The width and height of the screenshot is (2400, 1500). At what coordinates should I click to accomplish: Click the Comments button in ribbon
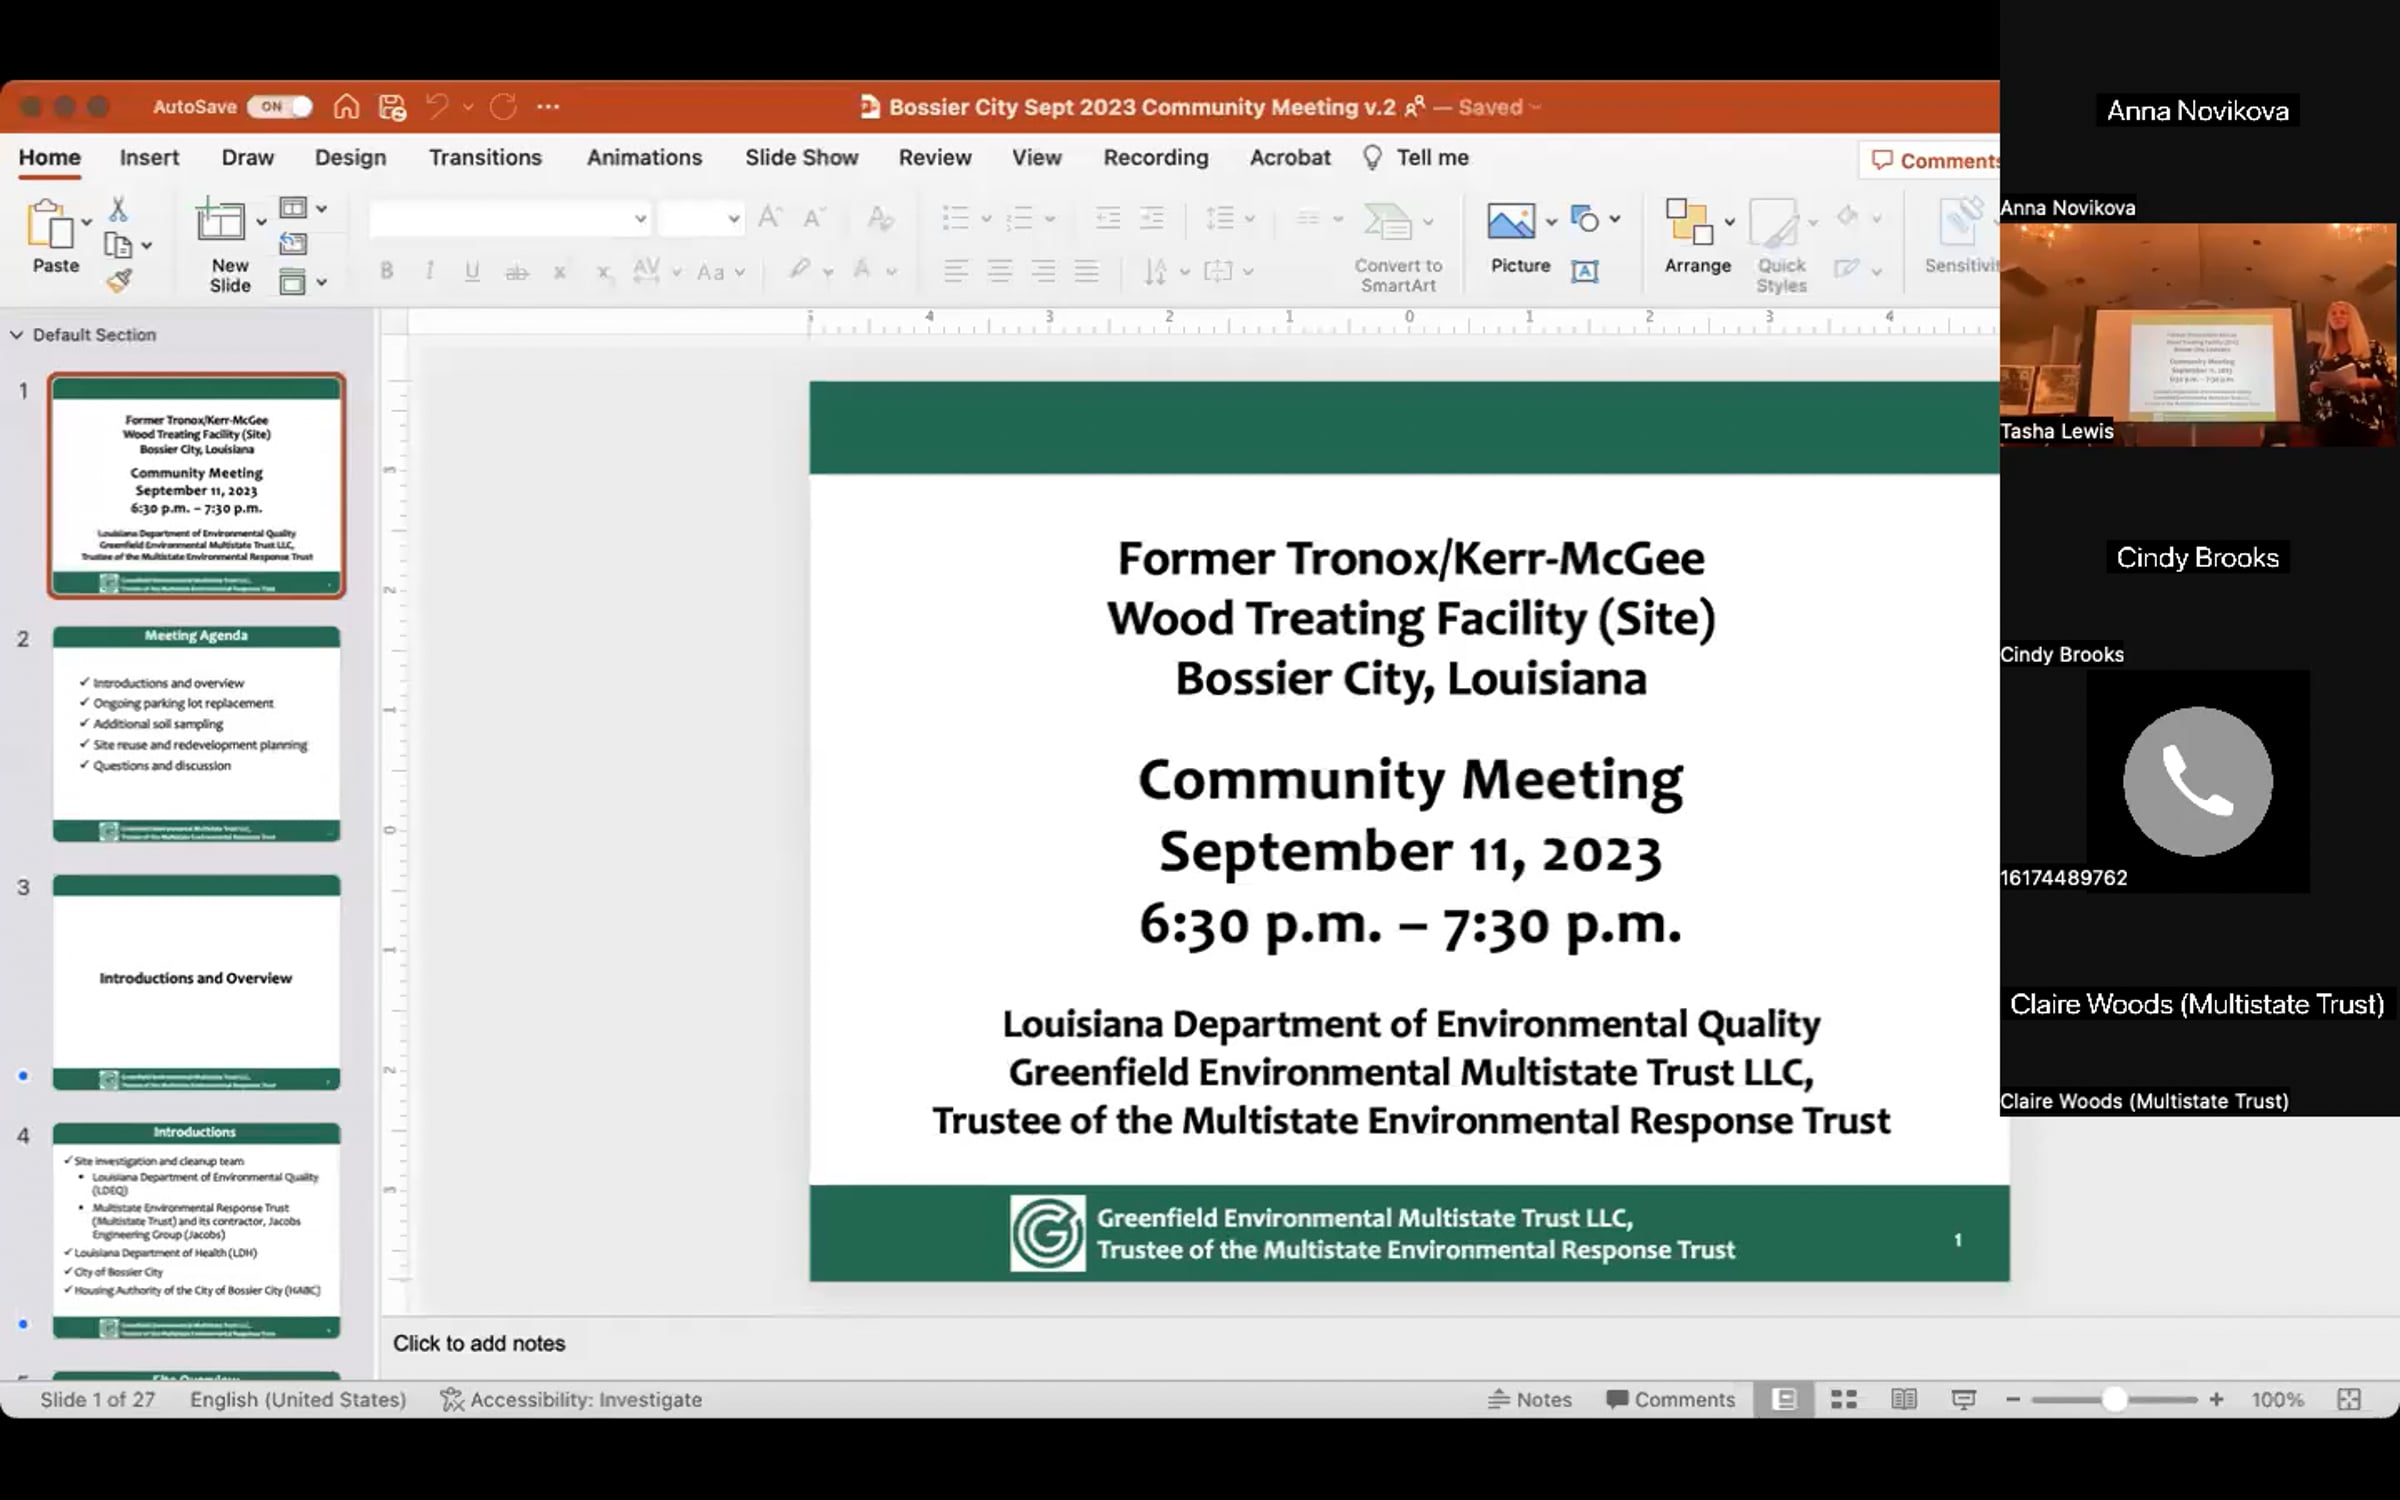[x=1932, y=160]
